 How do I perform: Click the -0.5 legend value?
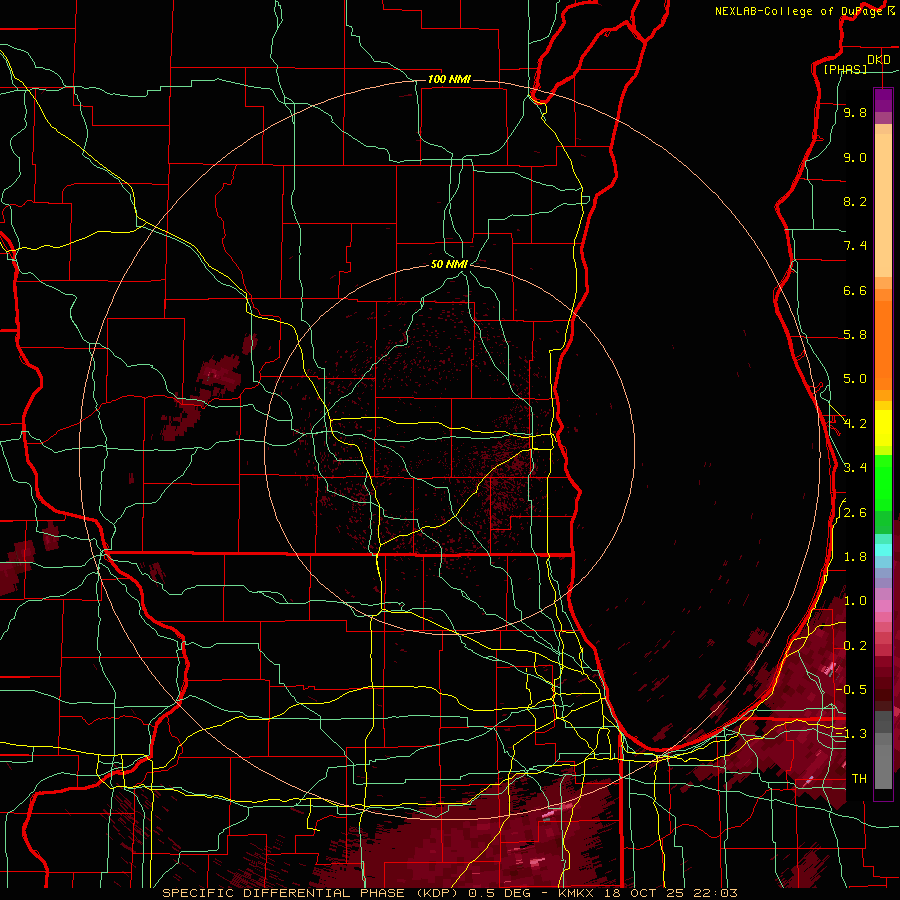(852, 690)
